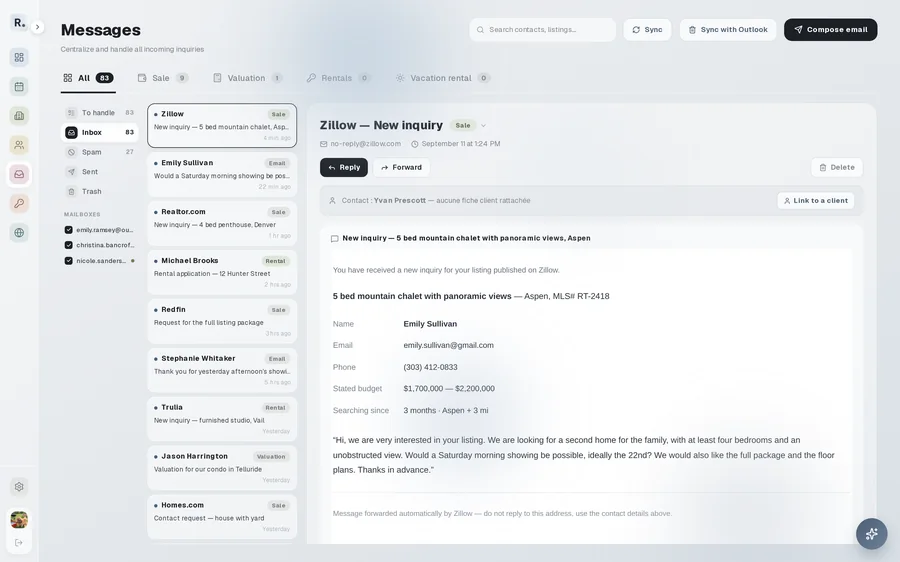
Task: Open the Homes.com contact request message
Action: click(x=222, y=517)
